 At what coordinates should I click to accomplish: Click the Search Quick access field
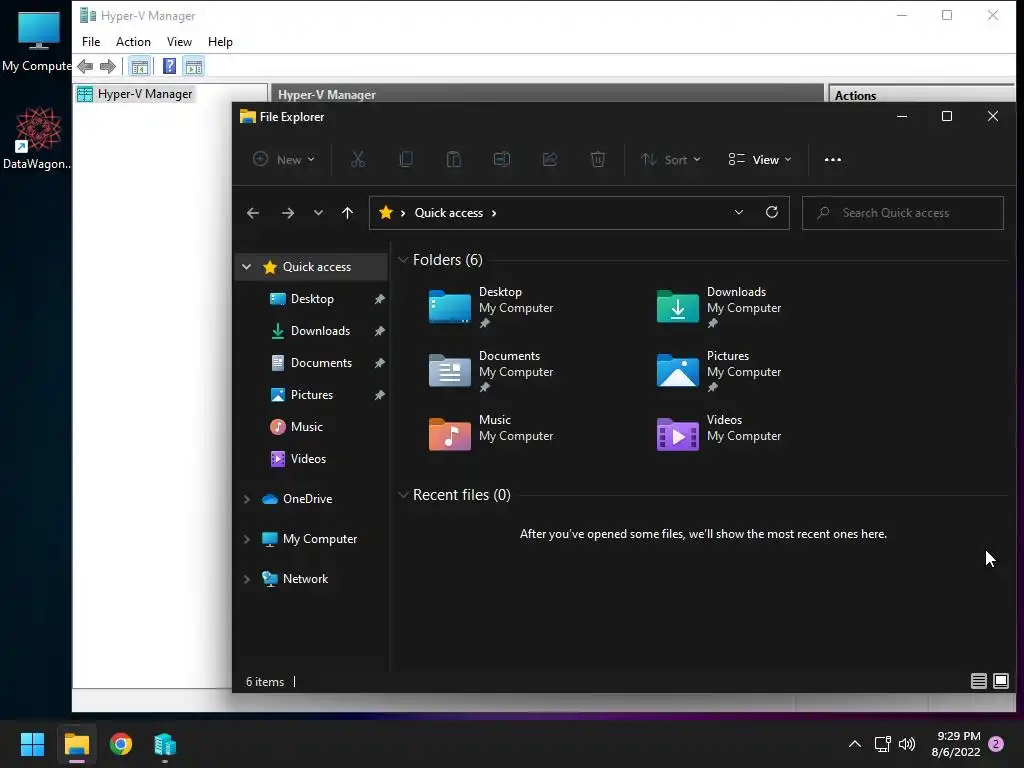(x=903, y=213)
